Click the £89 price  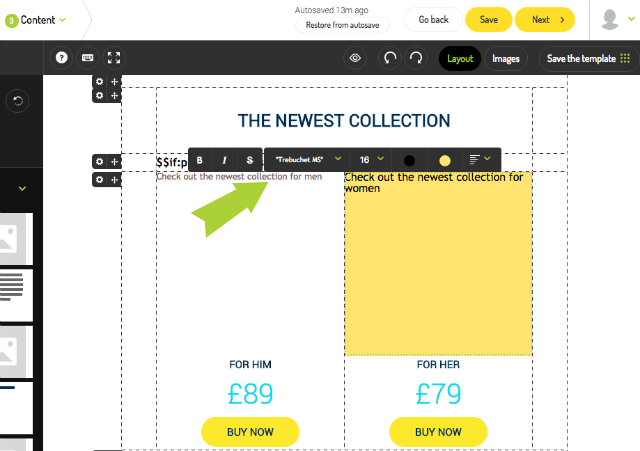250,394
